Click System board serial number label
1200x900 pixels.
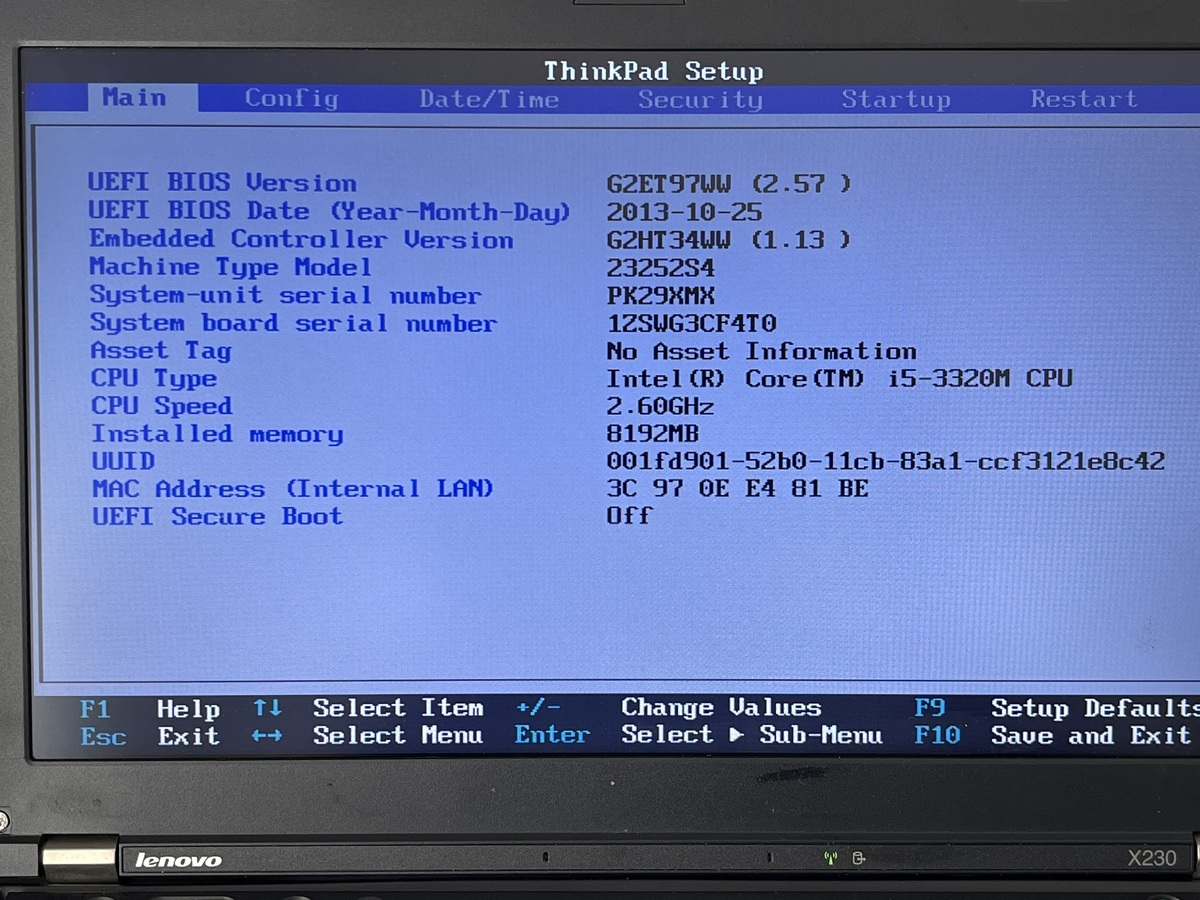pos(293,323)
